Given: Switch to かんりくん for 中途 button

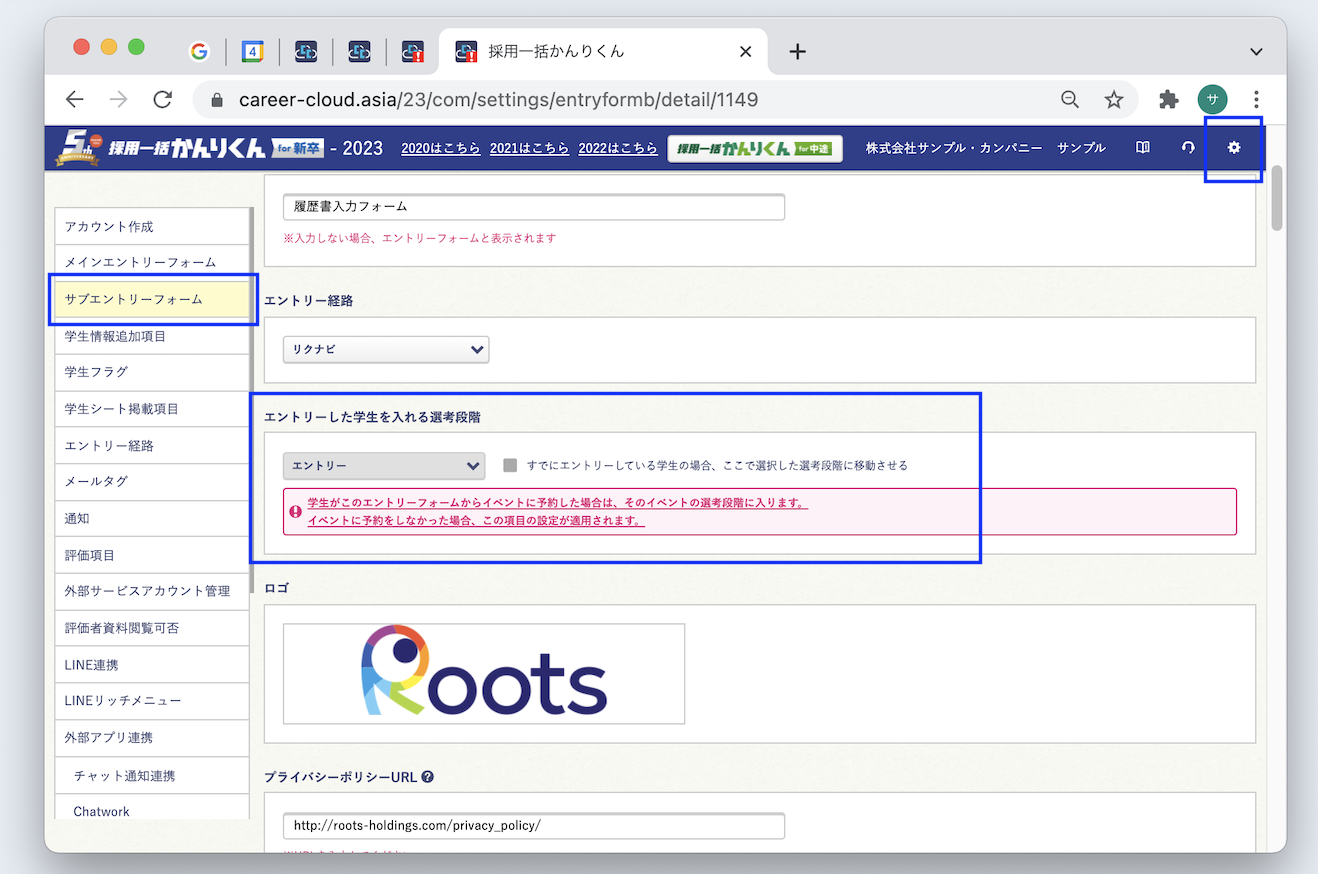Looking at the screenshot, I should [x=755, y=149].
